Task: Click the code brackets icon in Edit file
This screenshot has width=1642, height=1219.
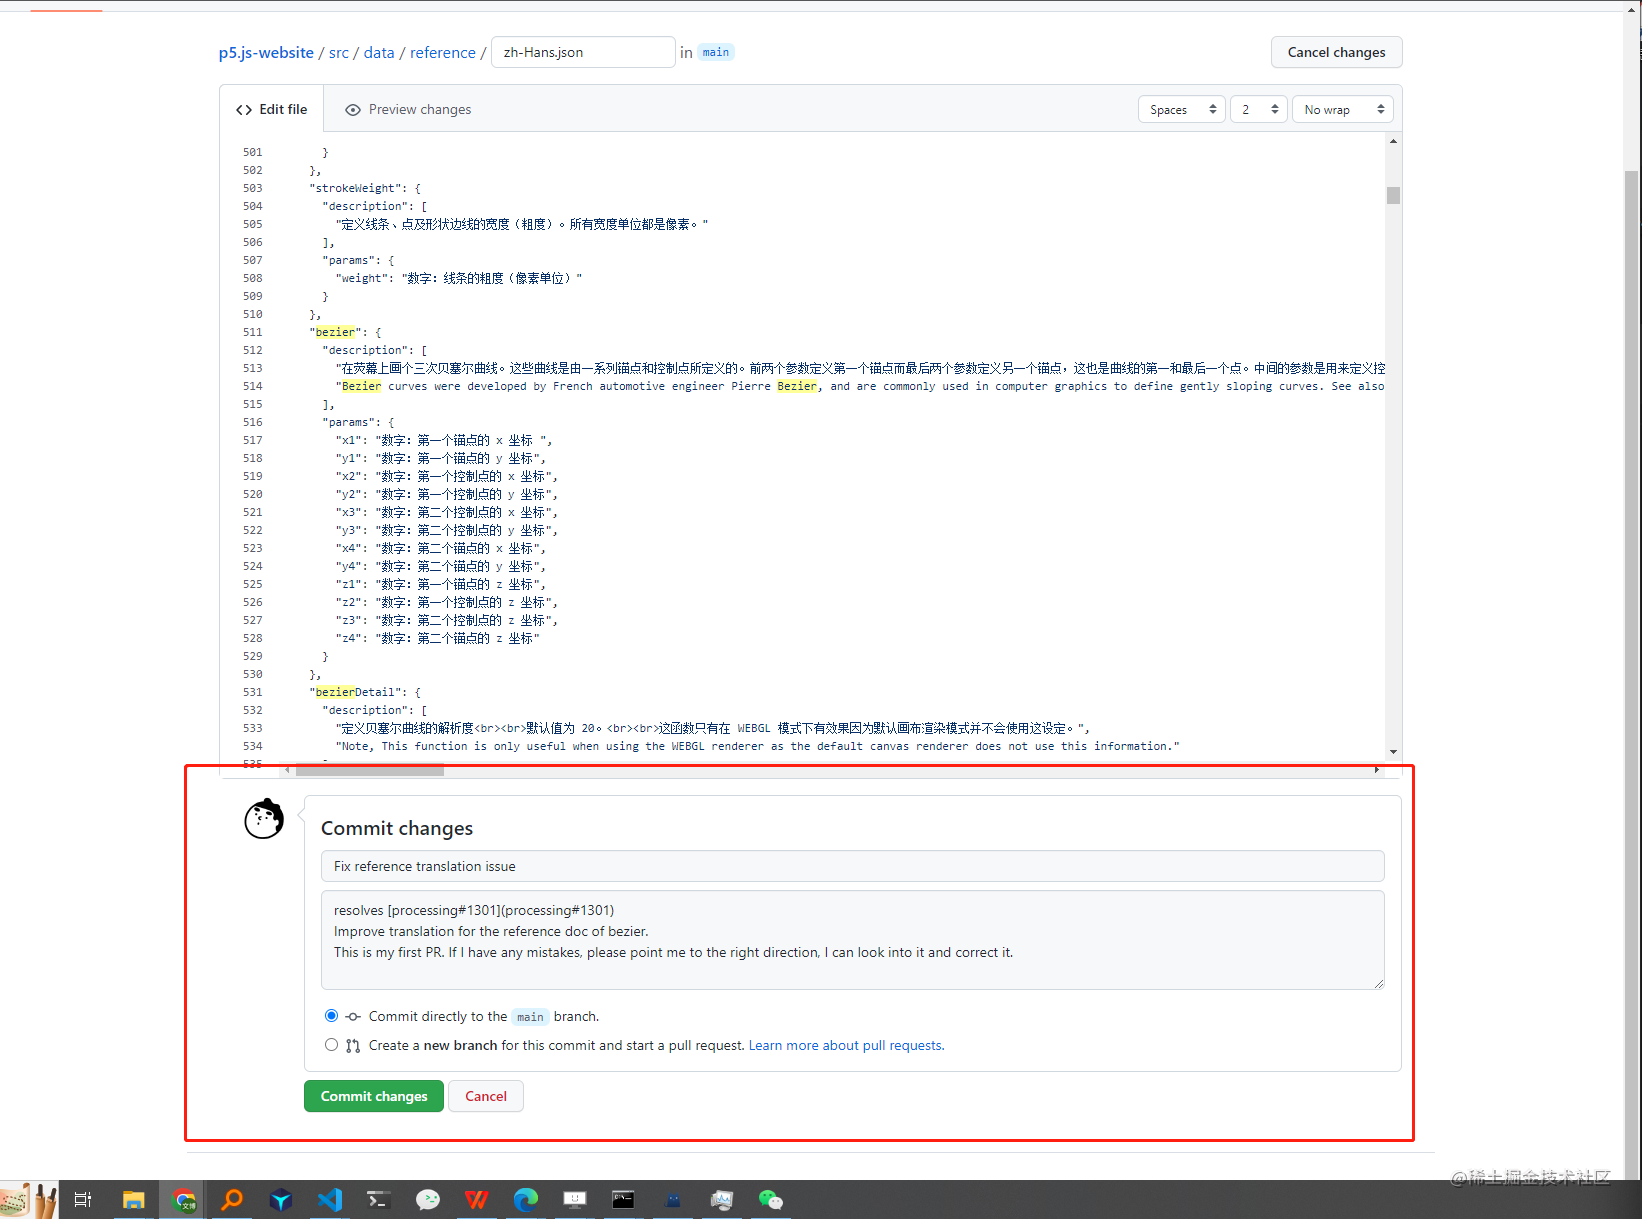Action: [x=244, y=110]
